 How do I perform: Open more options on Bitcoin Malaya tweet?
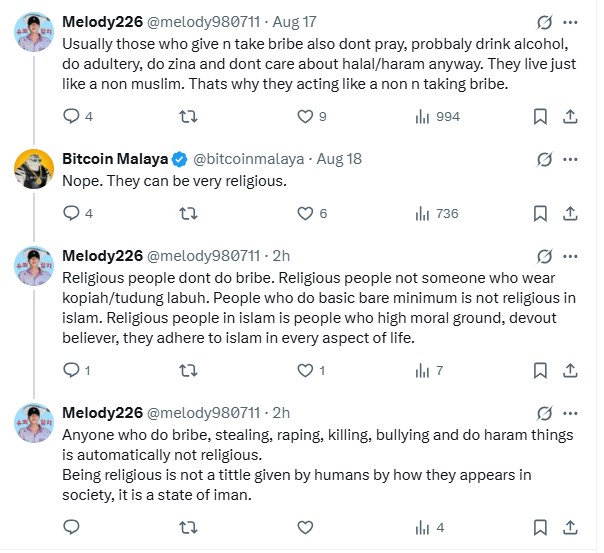(x=570, y=159)
